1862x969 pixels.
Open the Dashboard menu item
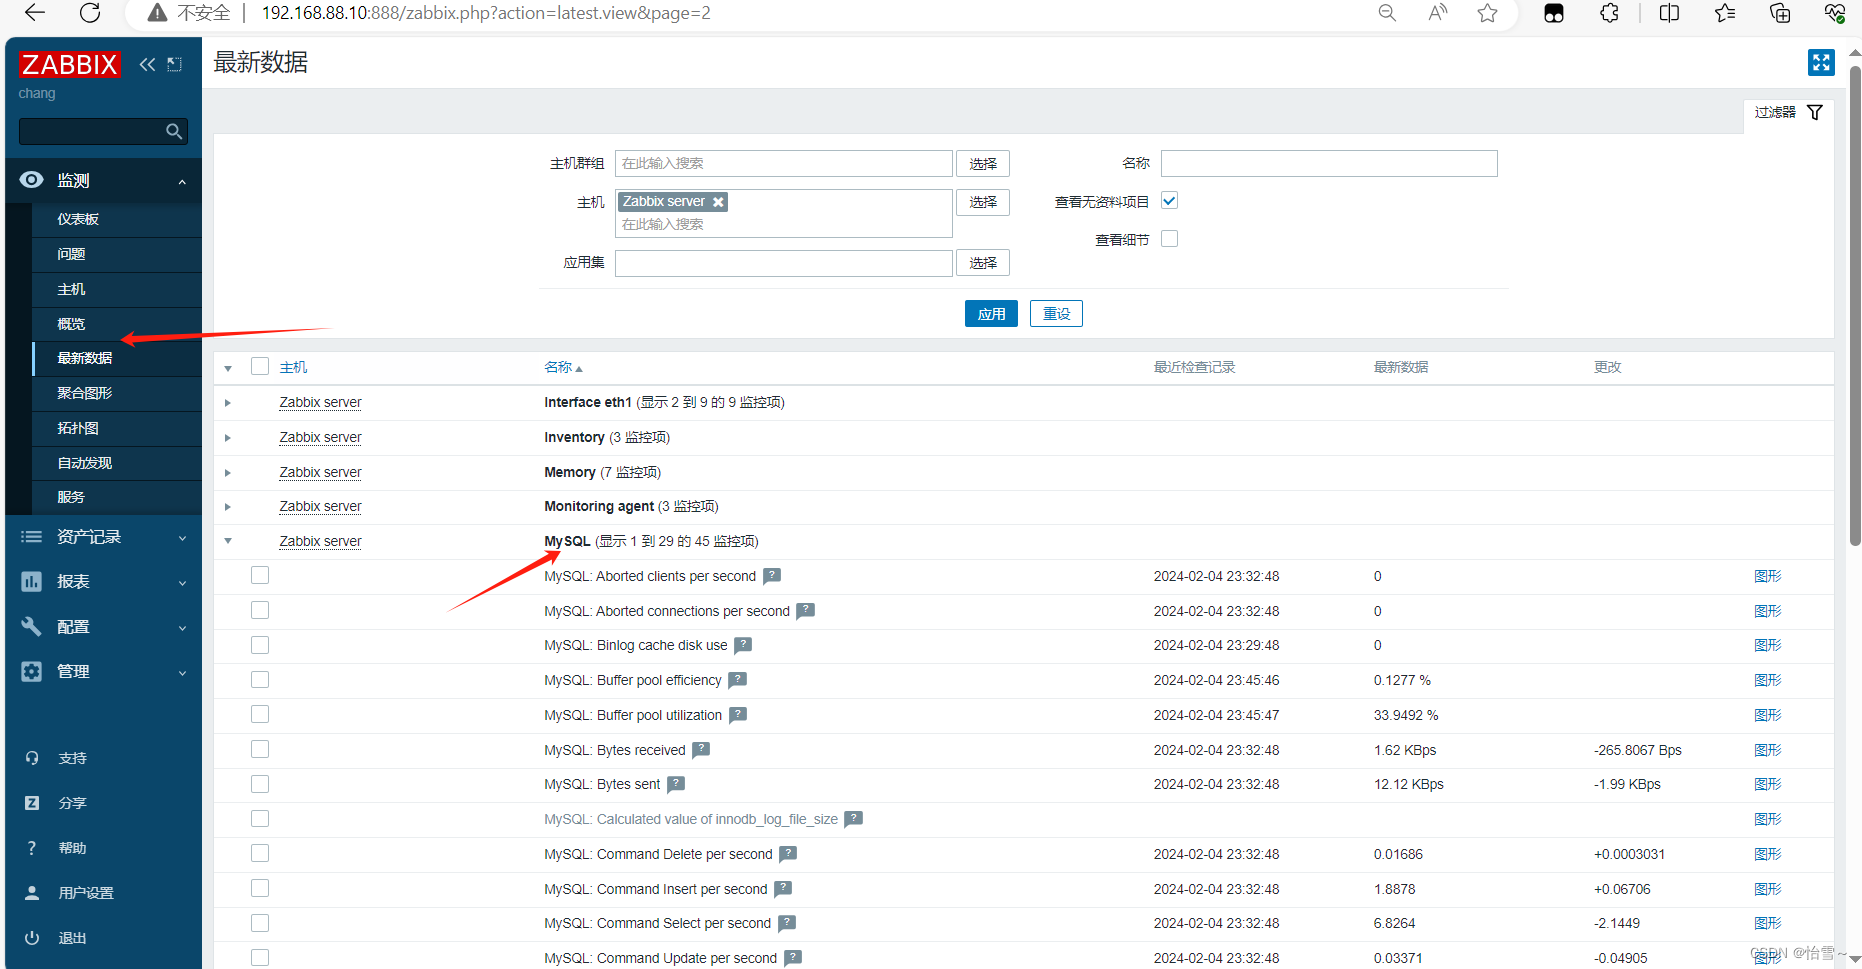pos(117,219)
